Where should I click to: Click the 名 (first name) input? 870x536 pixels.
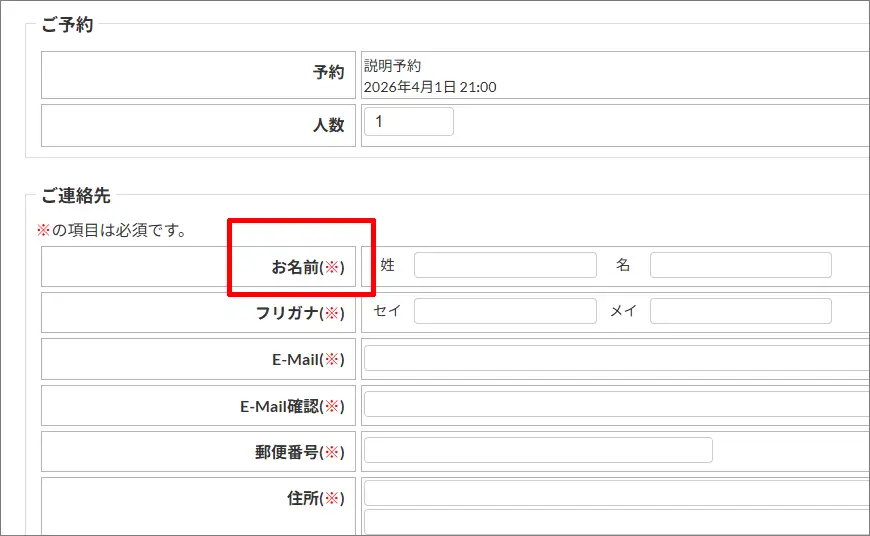740,265
